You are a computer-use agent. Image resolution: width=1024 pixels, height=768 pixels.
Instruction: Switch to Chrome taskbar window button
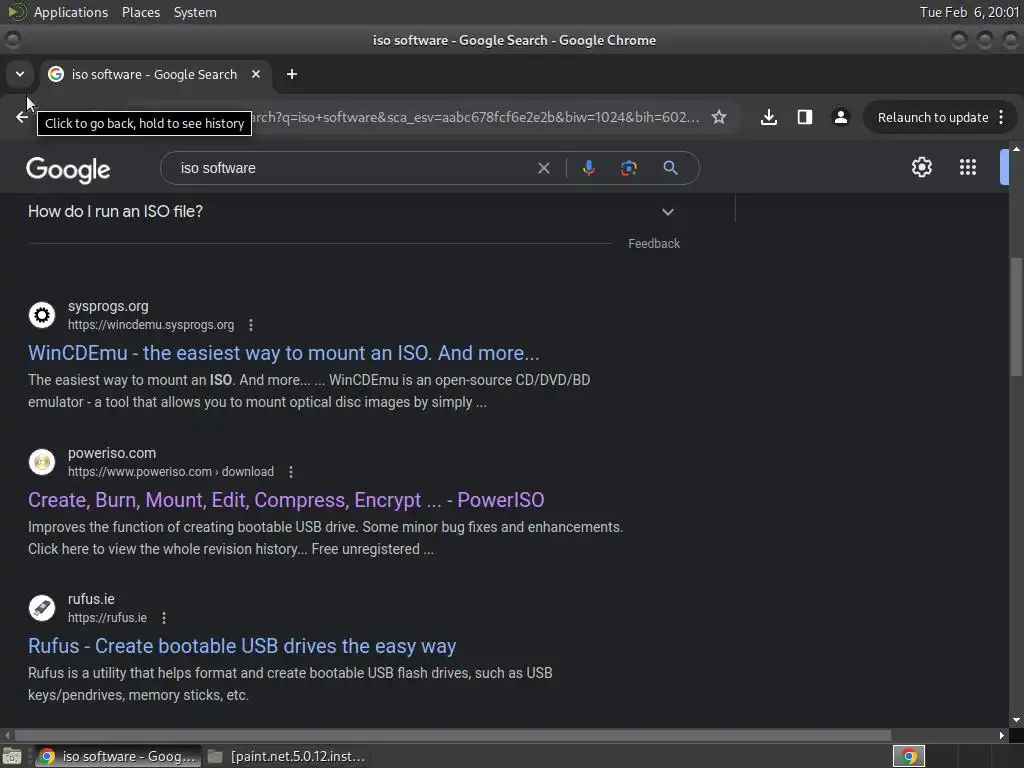point(118,756)
